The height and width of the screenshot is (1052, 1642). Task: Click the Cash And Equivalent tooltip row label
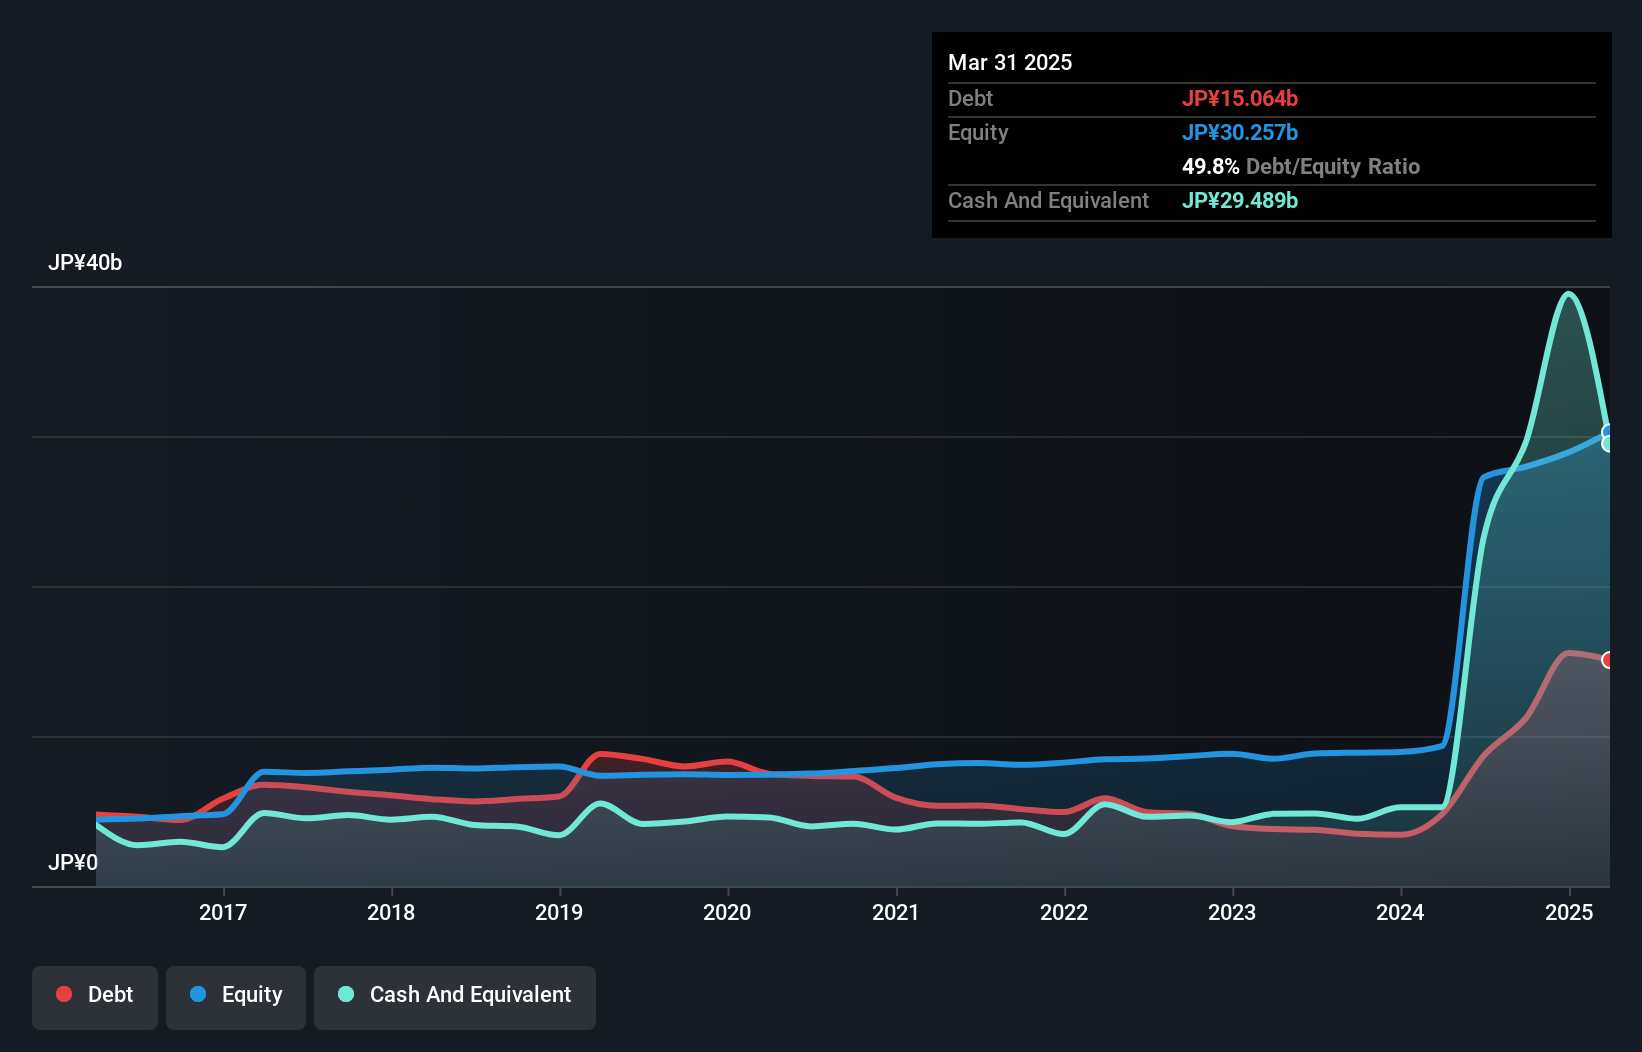1049,200
